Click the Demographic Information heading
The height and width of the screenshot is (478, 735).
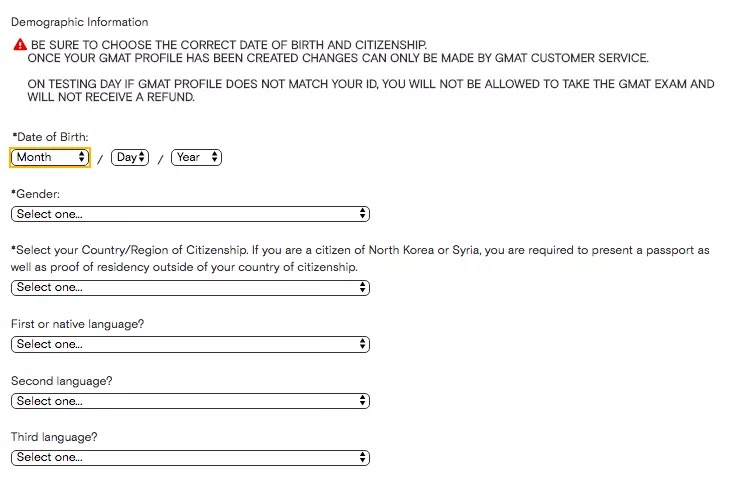coord(80,22)
